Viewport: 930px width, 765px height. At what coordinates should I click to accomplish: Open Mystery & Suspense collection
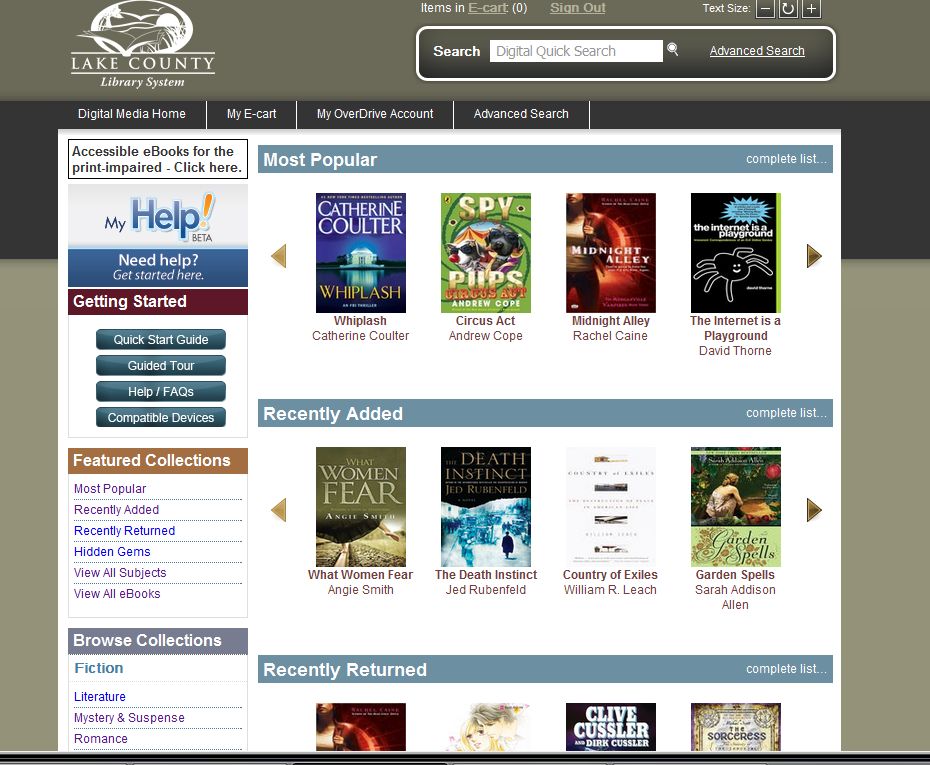pyautogui.click(x=129, y=718)
